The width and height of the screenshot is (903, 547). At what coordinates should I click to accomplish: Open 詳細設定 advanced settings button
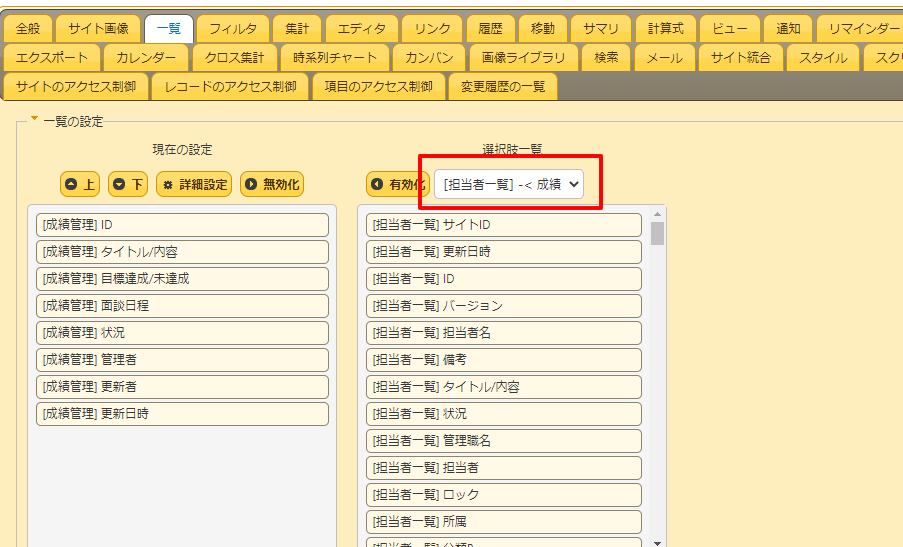pos(194,184)
